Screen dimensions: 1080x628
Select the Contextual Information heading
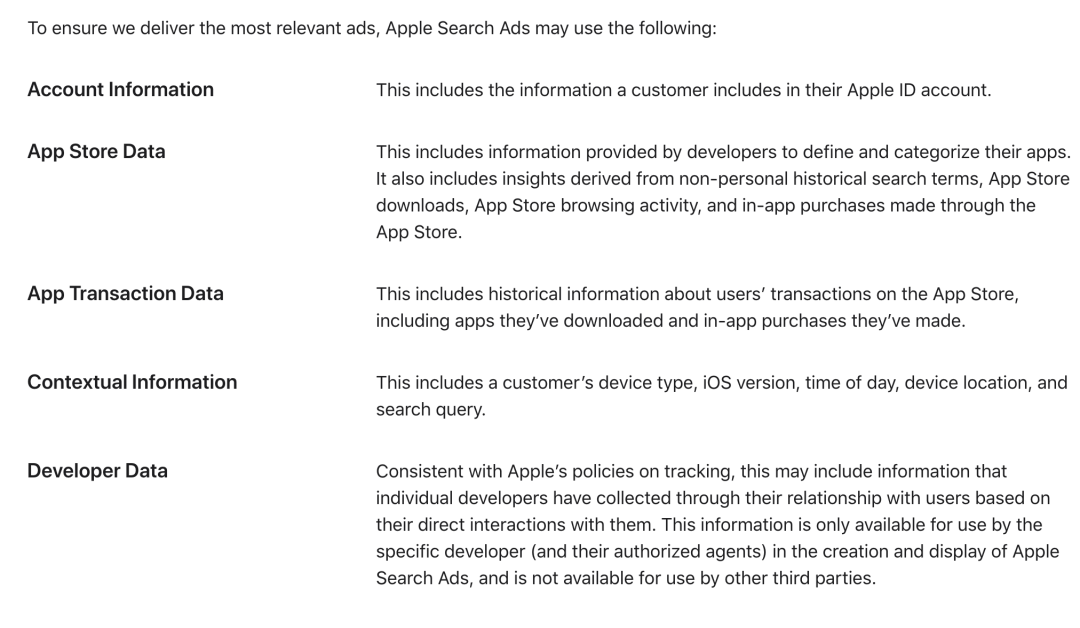132,382
